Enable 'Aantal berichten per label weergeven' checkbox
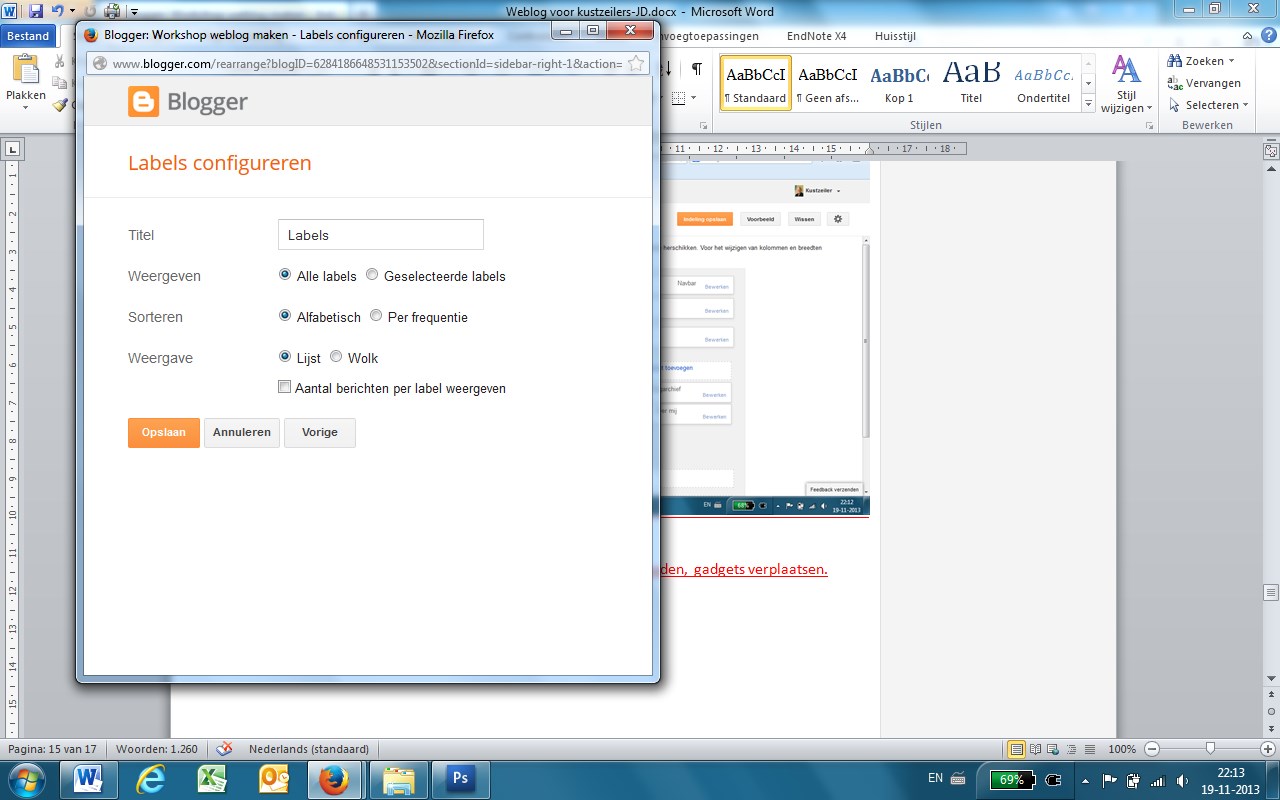This screenshot has width=1280, height=800. 285,387
